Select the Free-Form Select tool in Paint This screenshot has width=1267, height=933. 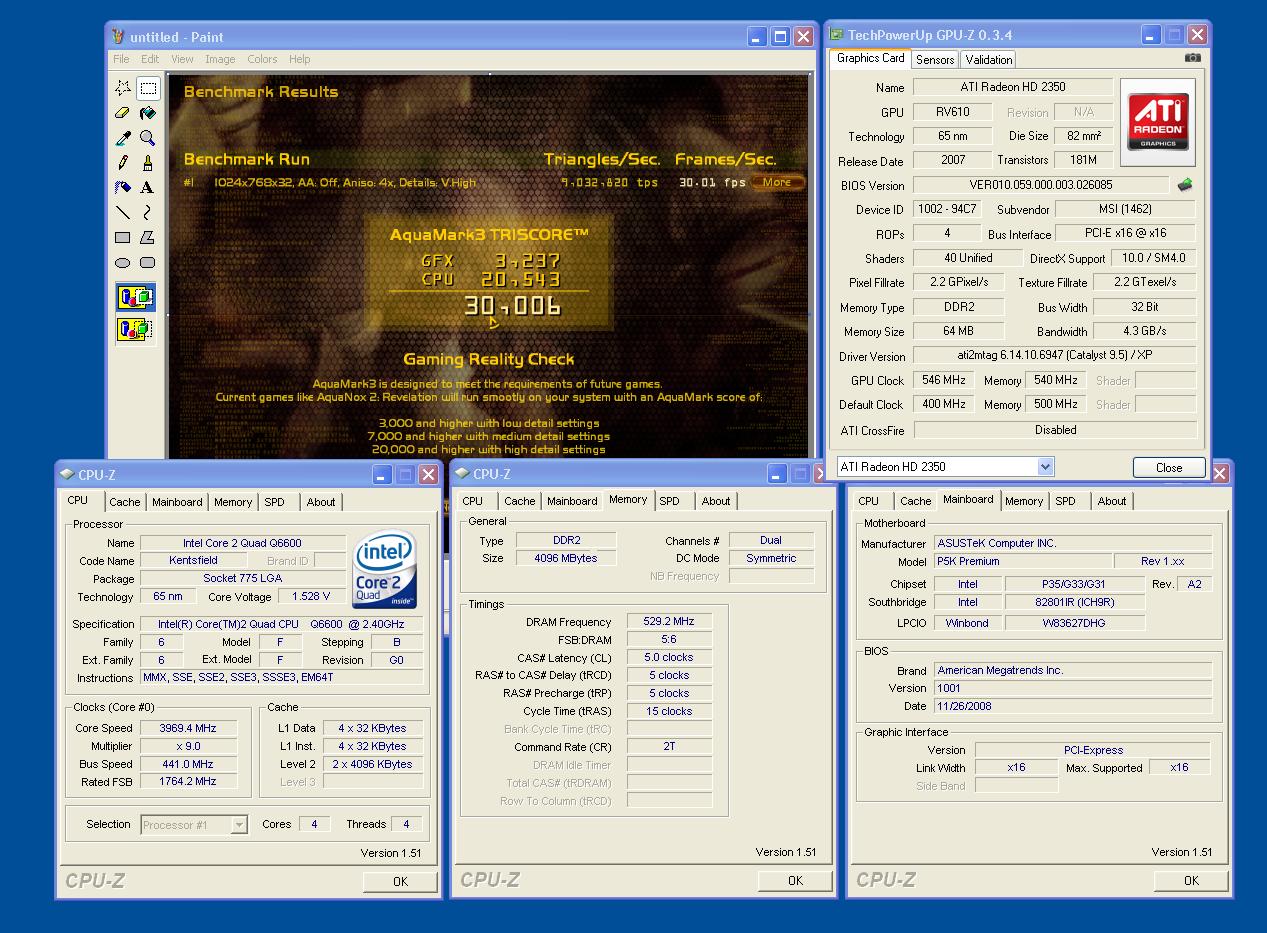click(x=122, y=88)
